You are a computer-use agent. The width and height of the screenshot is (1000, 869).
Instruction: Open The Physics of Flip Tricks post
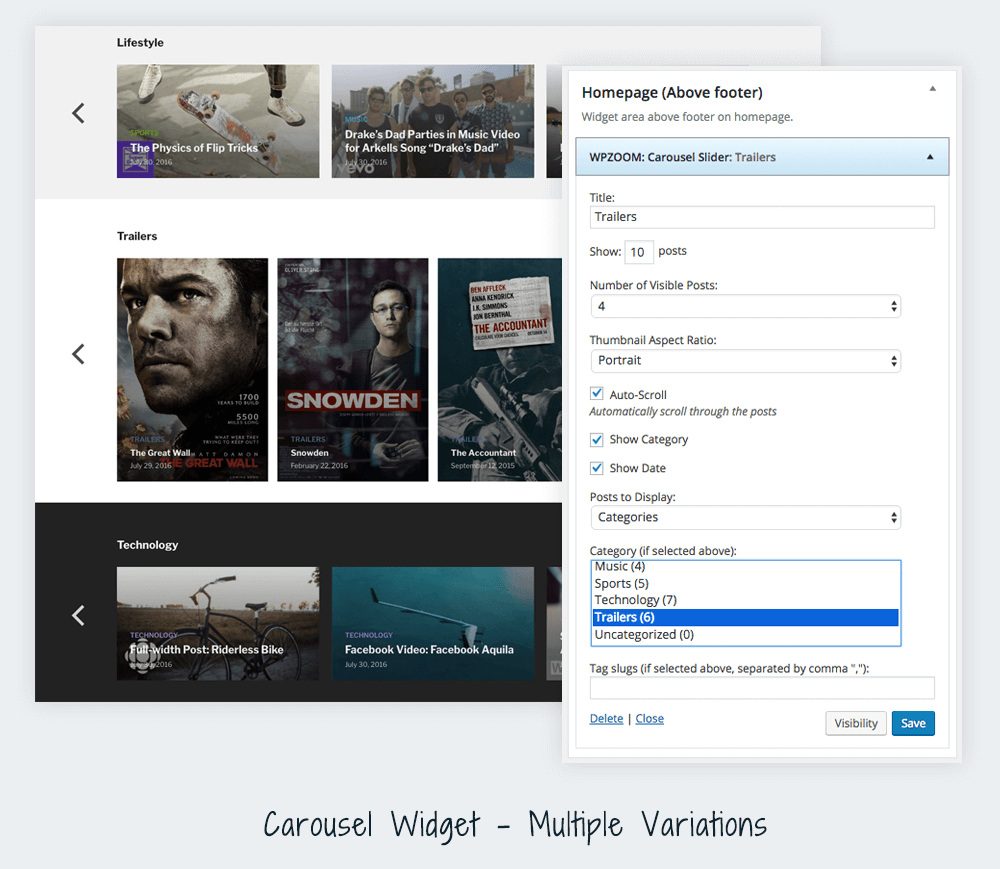(x=218, y=121)
